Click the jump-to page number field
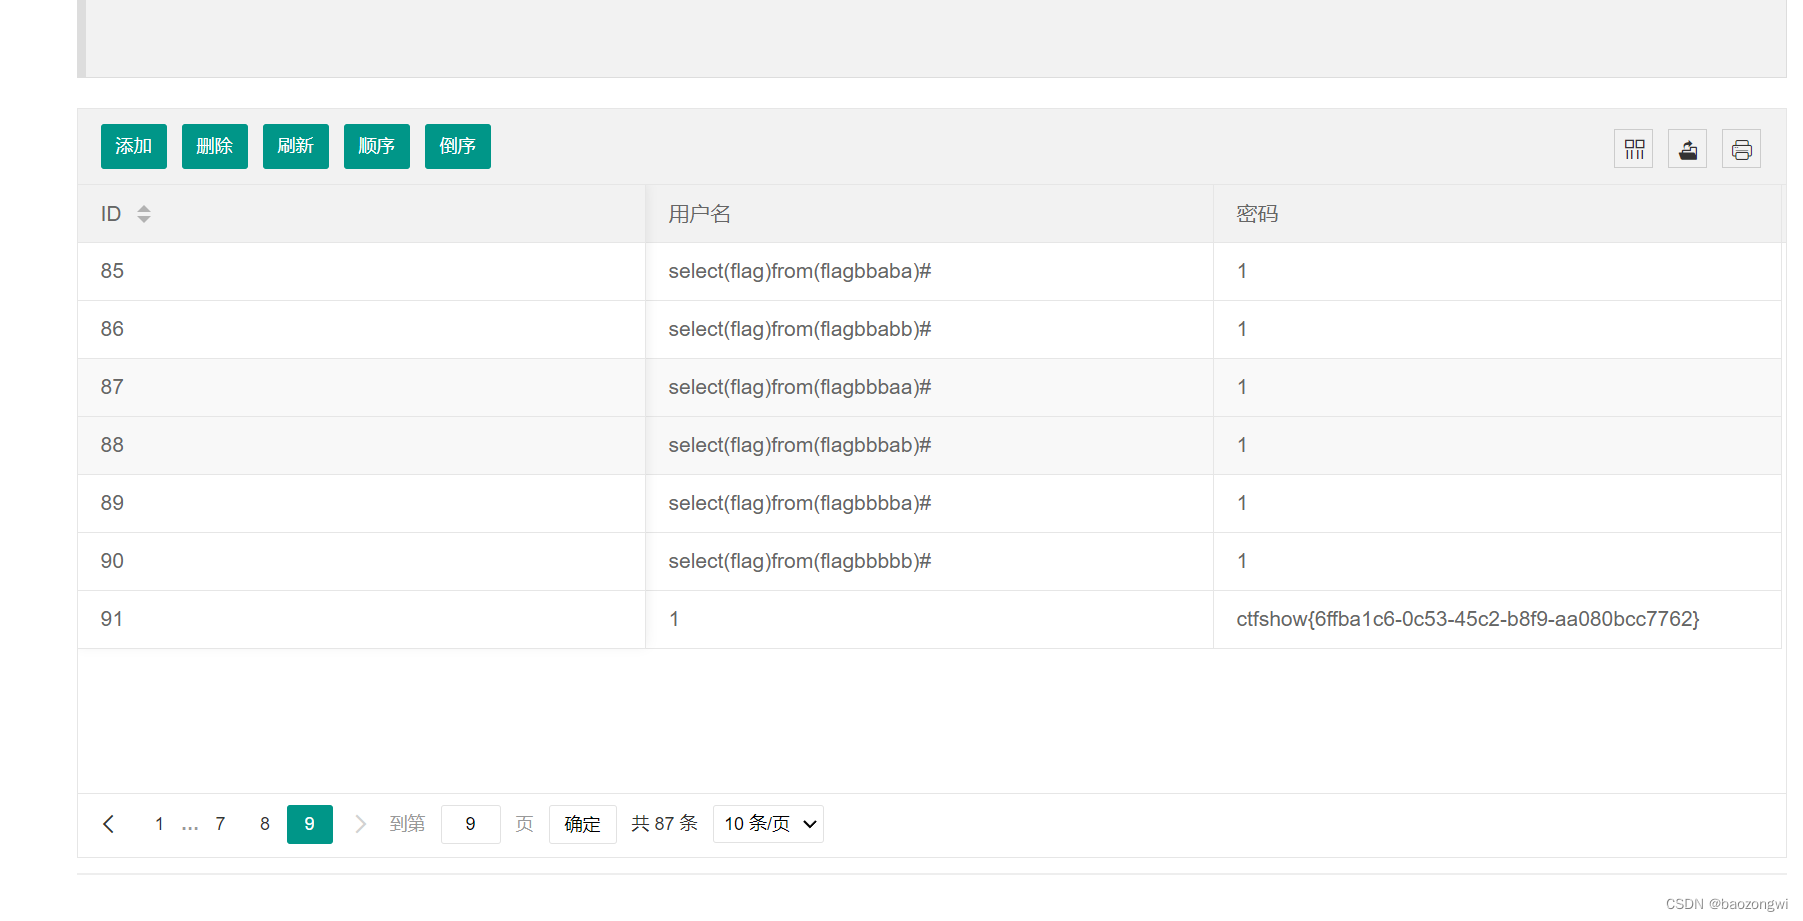The image size is (1803, 921). [471, 824]
